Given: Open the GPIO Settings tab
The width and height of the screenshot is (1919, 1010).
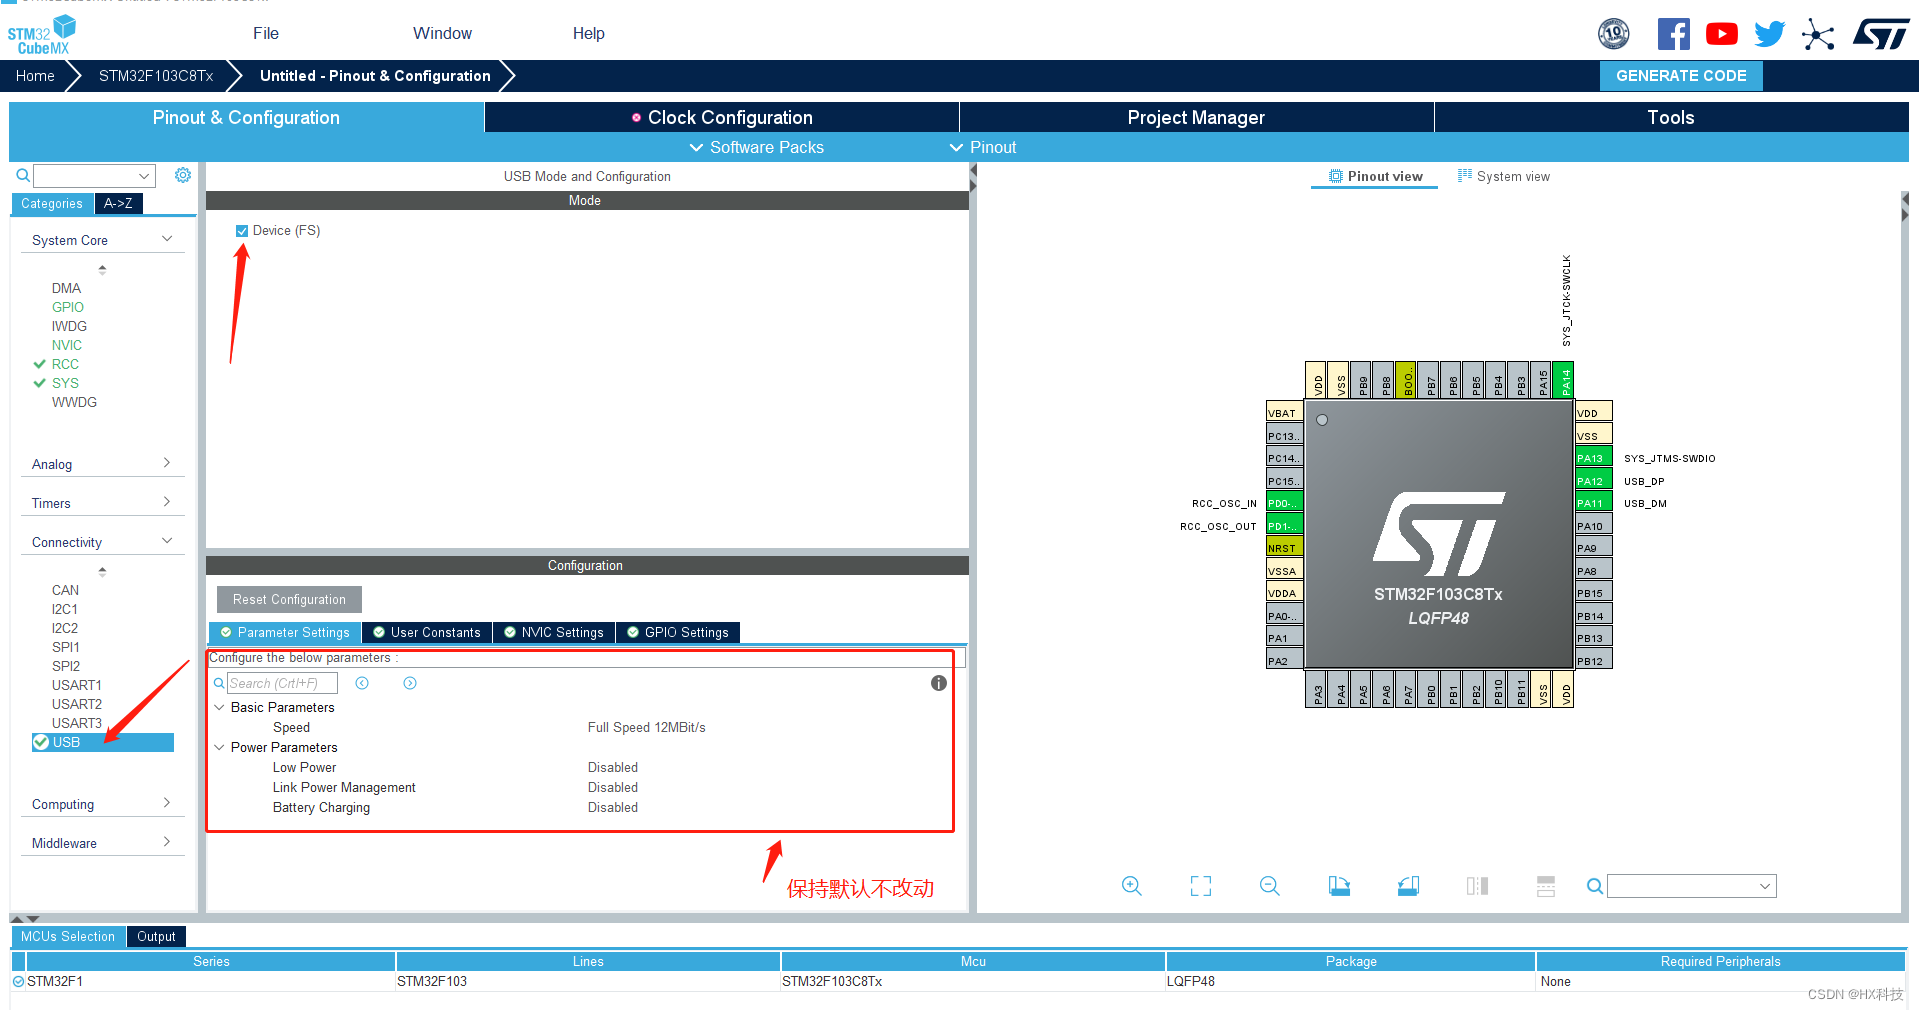Looking at the screenshot, I should tap(678, 632).
